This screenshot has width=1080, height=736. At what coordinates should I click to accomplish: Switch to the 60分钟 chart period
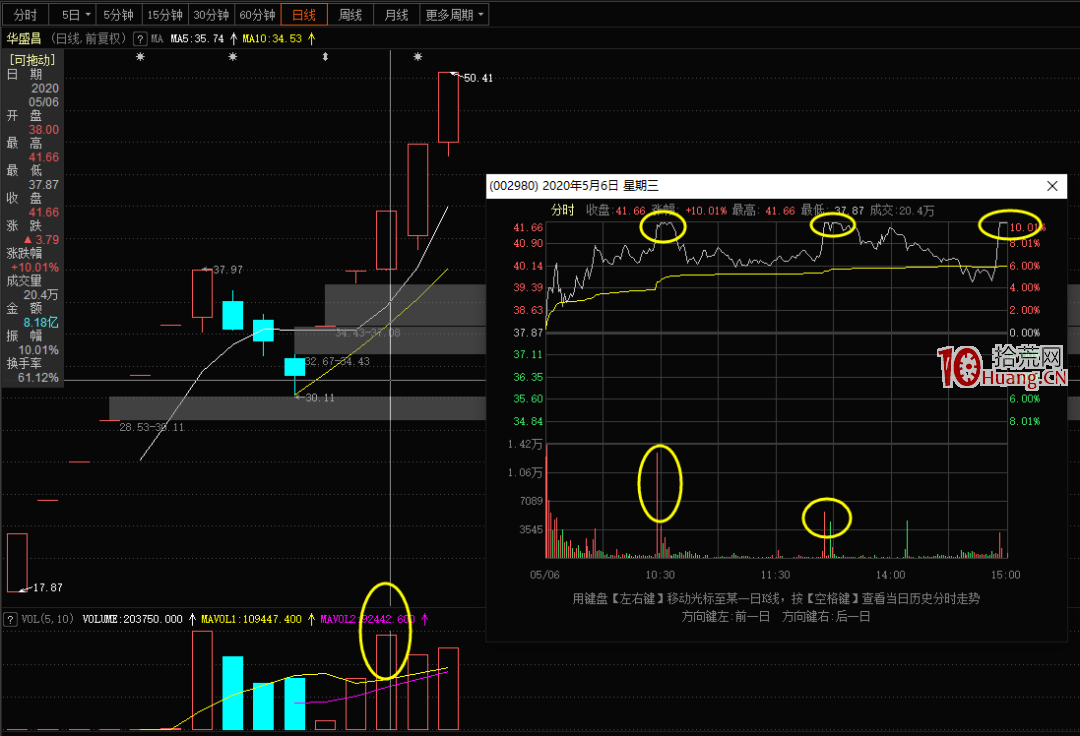[x=257, y=14]
